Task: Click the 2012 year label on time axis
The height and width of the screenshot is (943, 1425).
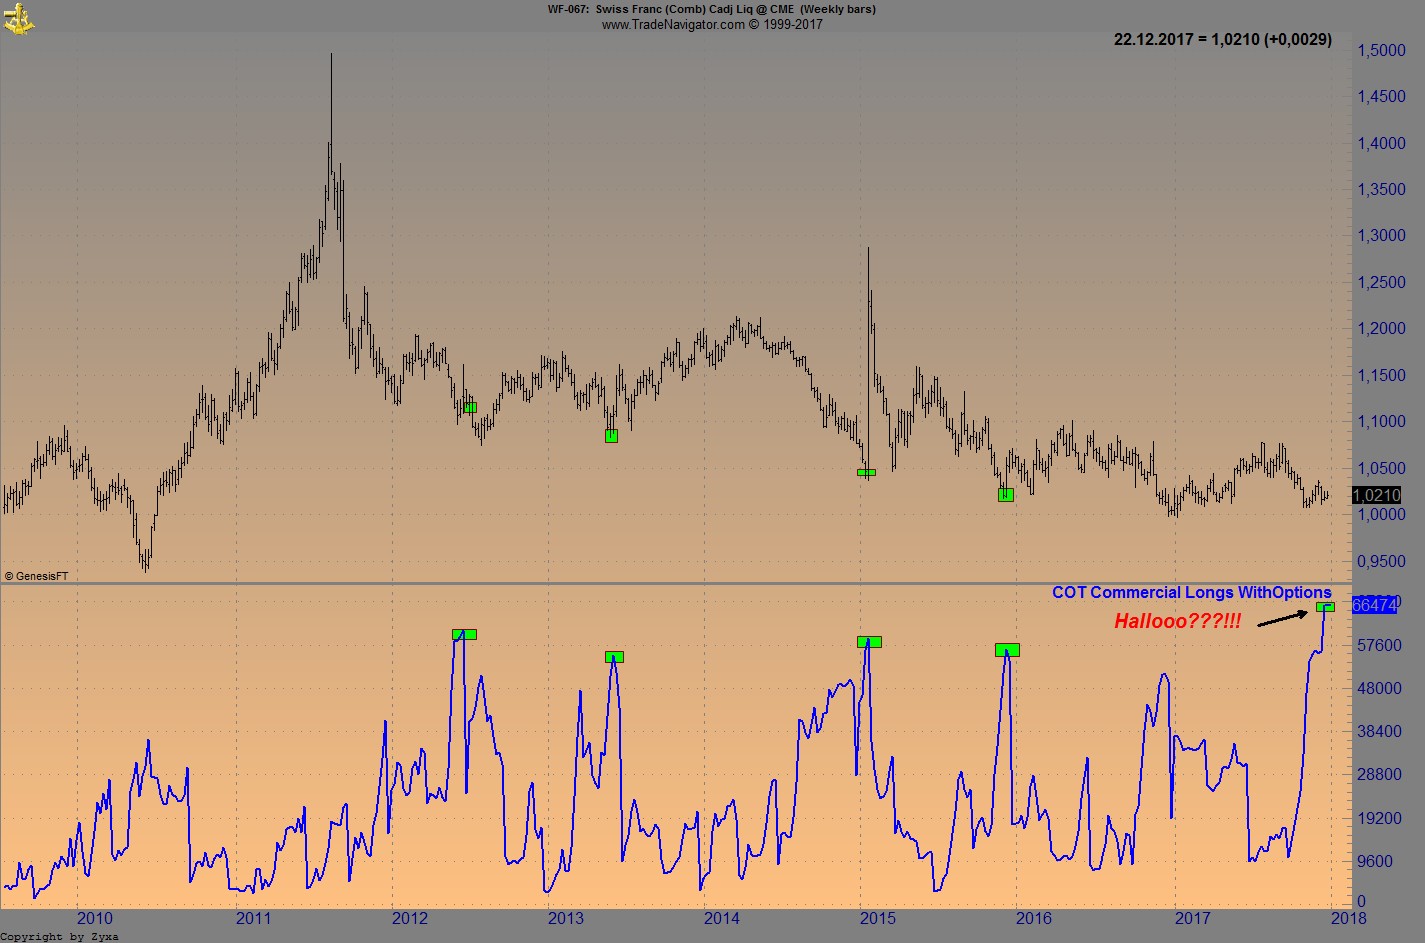Action: (x=409, y=918)
